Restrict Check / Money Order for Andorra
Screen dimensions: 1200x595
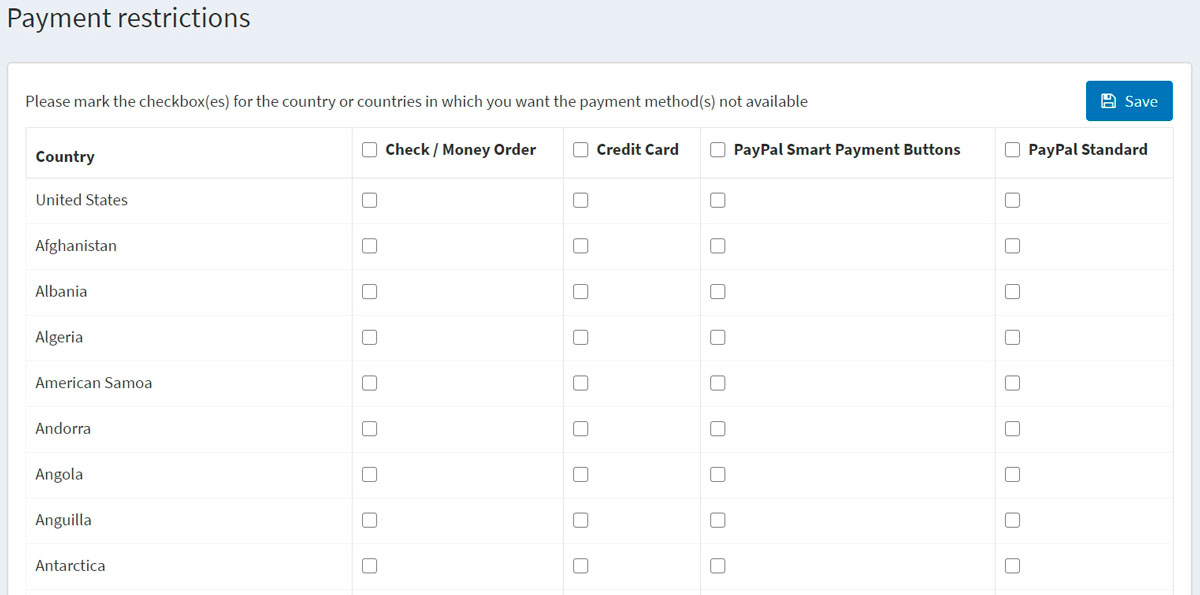click(369, 429)
